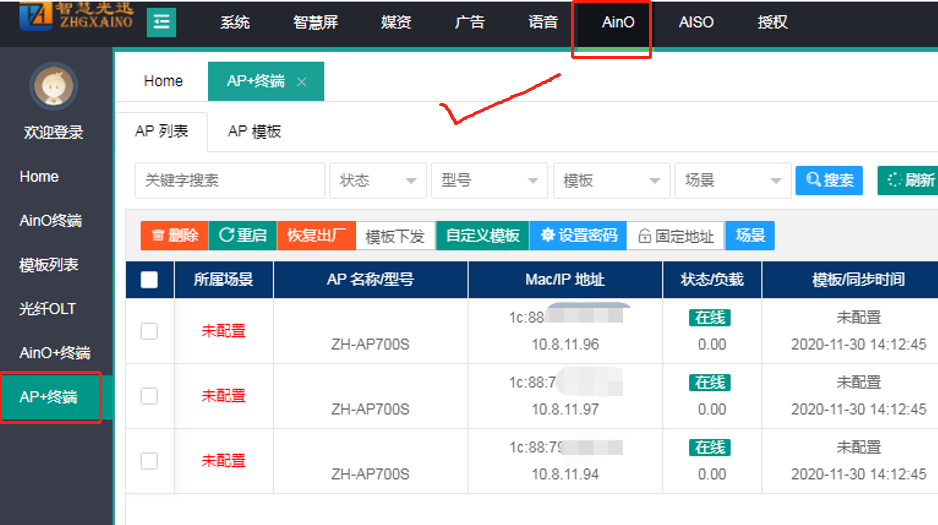This screenshot has width=938, height=525.
Task: Click the 模板下发 button
Action: (x=395, y=236)
